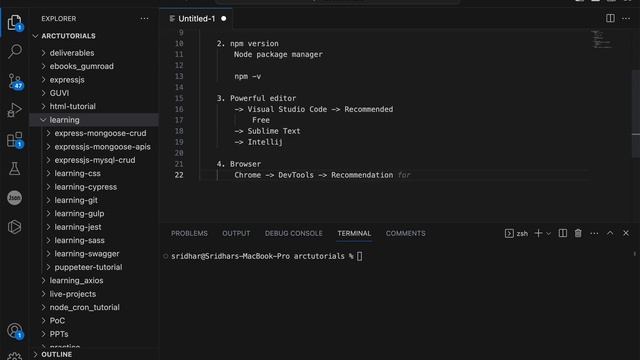Open the Testing flask icon
640x360 pixels.
(15, 169)
